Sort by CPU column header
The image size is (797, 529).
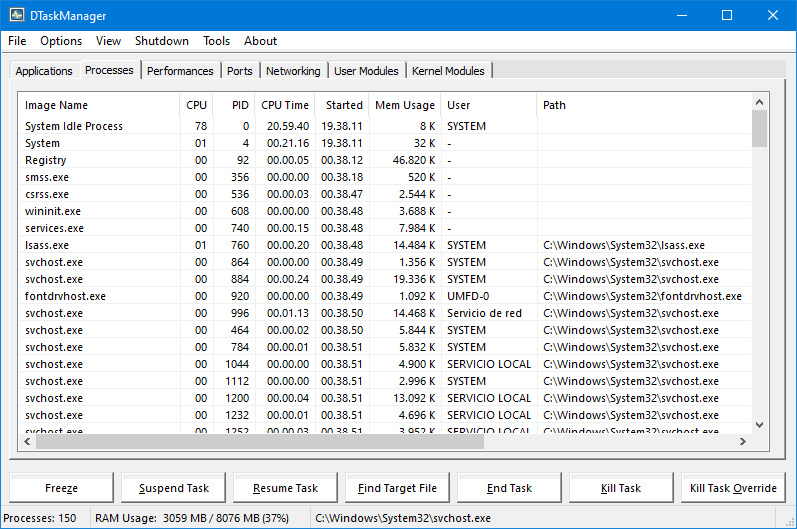click(196, 105)
